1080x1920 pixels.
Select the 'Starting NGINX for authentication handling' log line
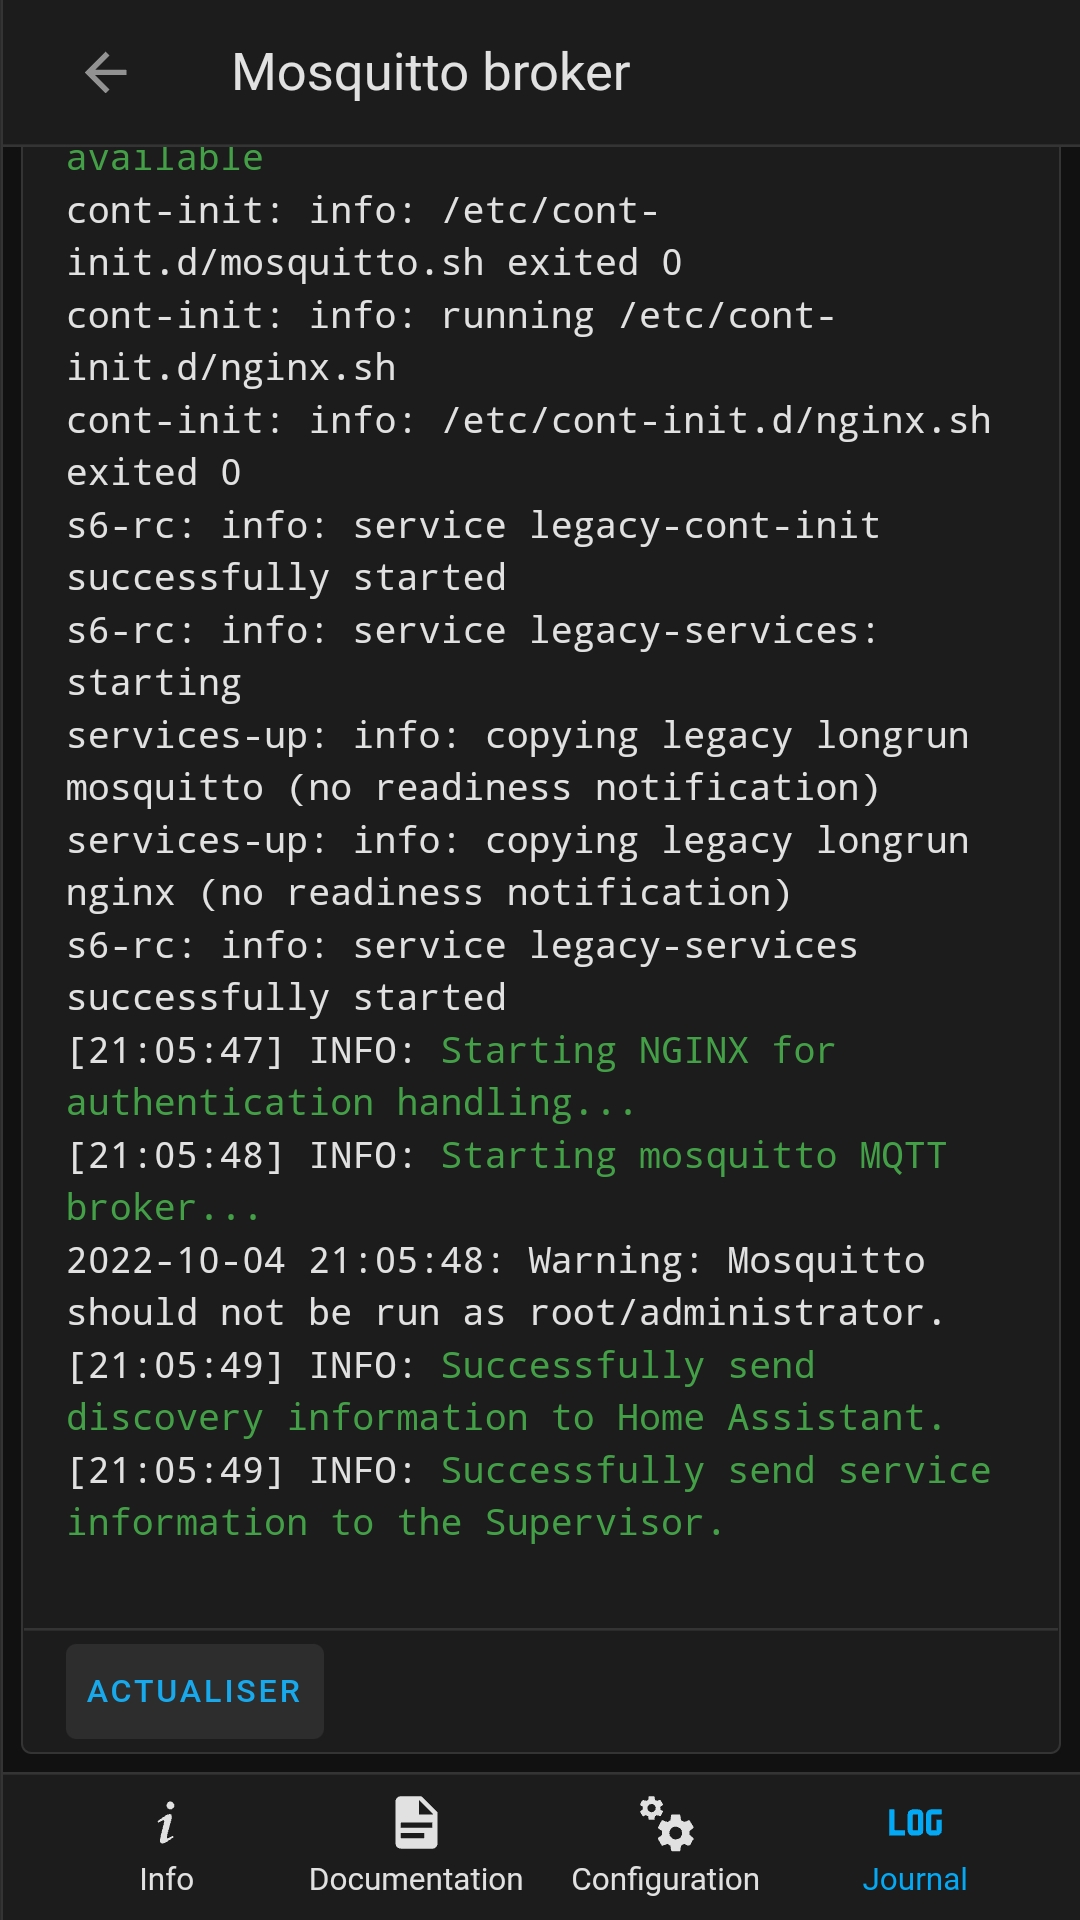click(451, 1077)
